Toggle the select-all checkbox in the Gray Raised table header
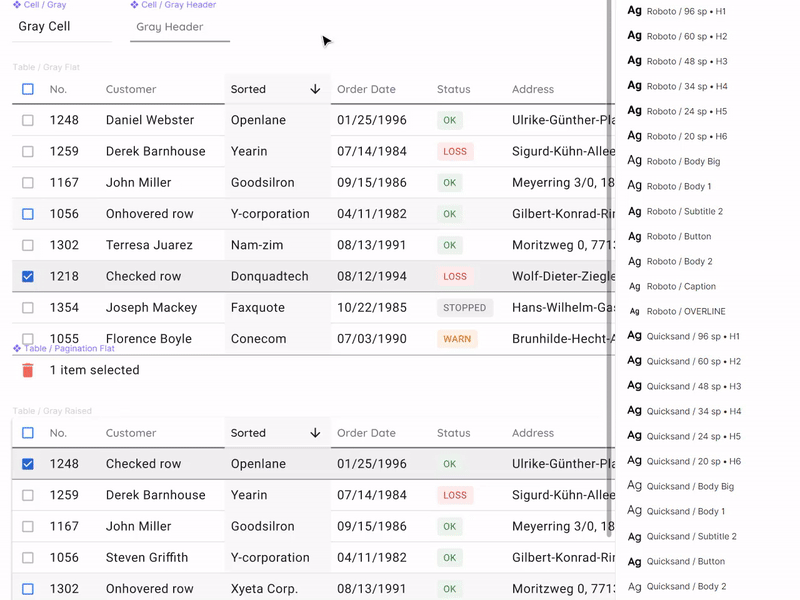The image size is (800, 600). click(28, 433)
